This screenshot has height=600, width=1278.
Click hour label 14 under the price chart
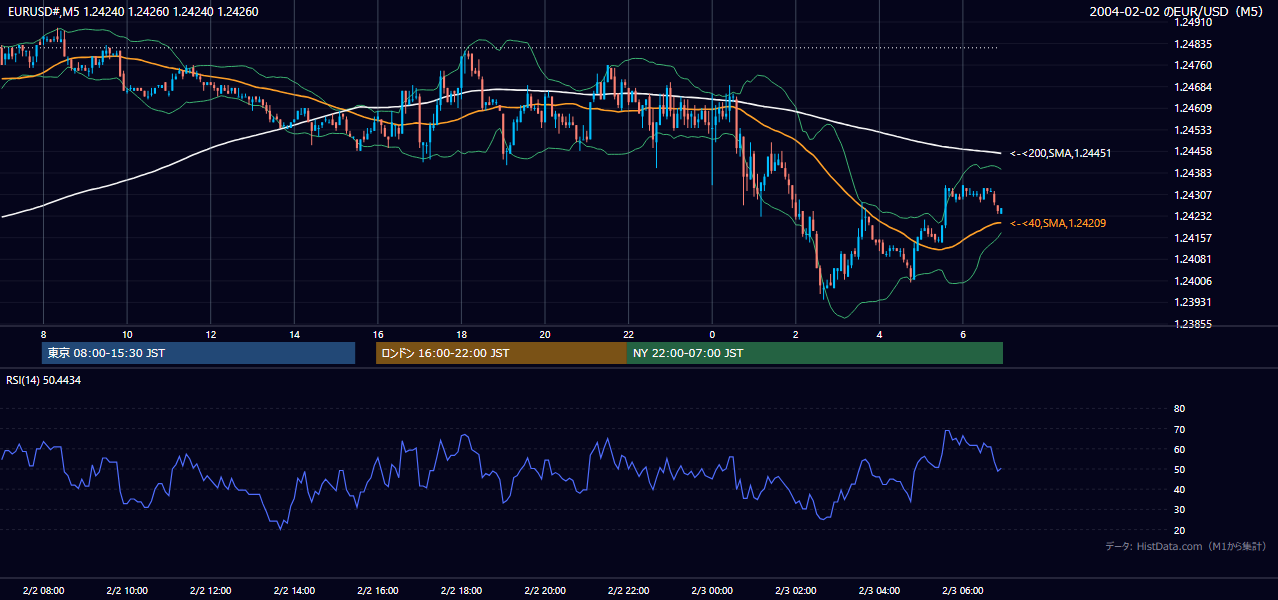click(x=294, y=334)
